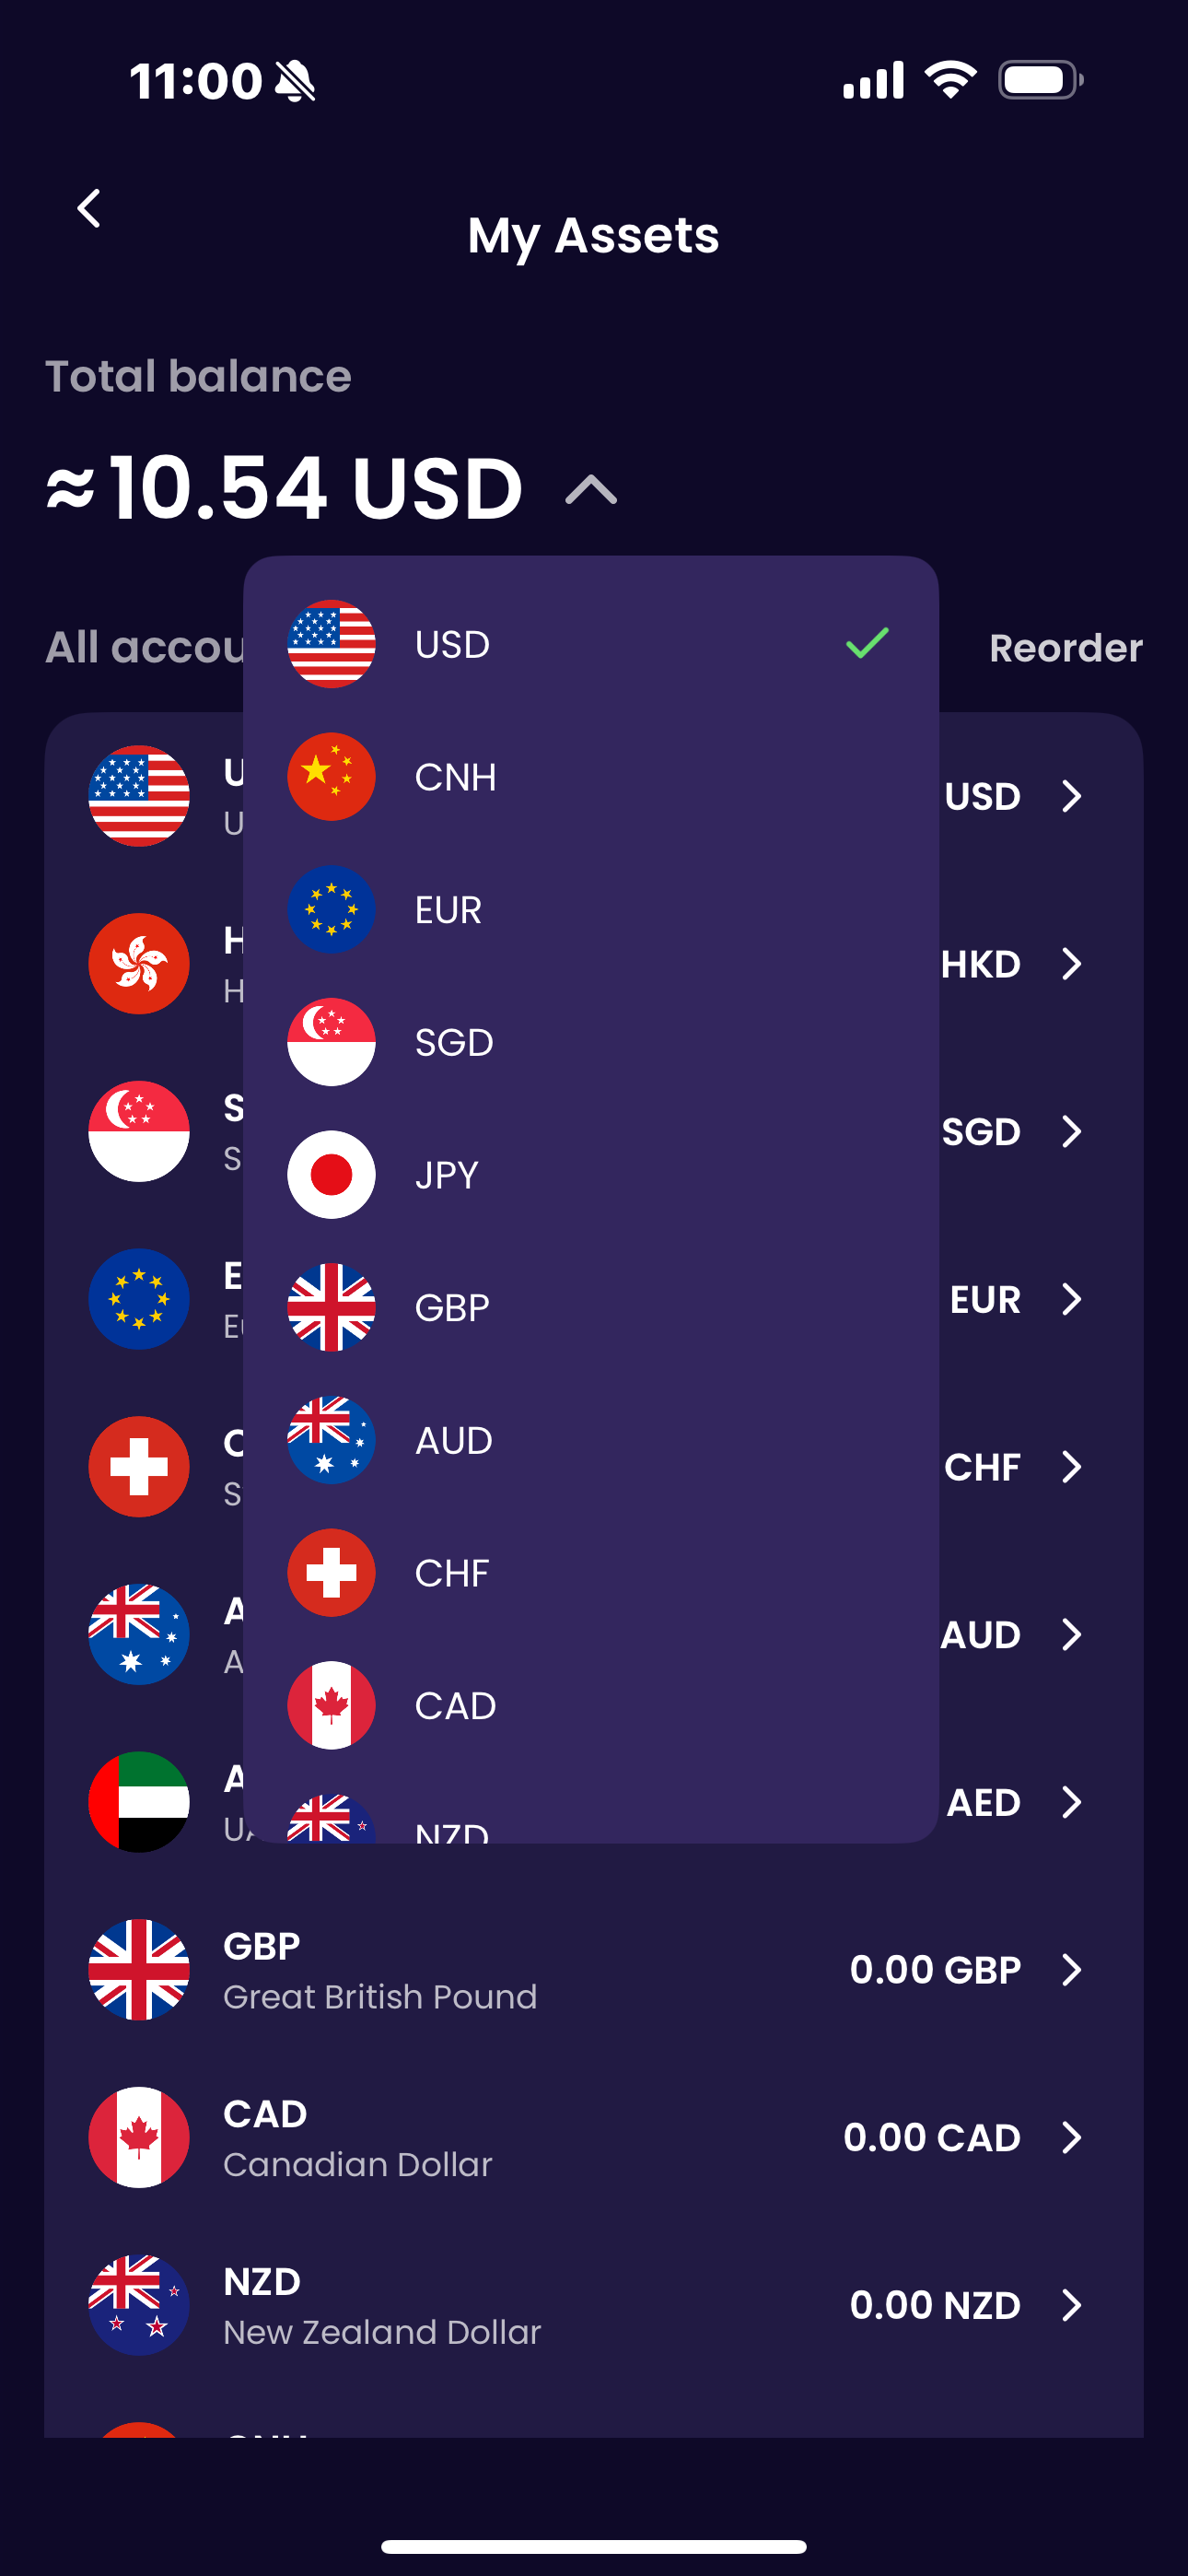The width and height of the screenshot is (1188, 2576).
Task: Open the CAD account chevron
Action: [1071, 2137]
